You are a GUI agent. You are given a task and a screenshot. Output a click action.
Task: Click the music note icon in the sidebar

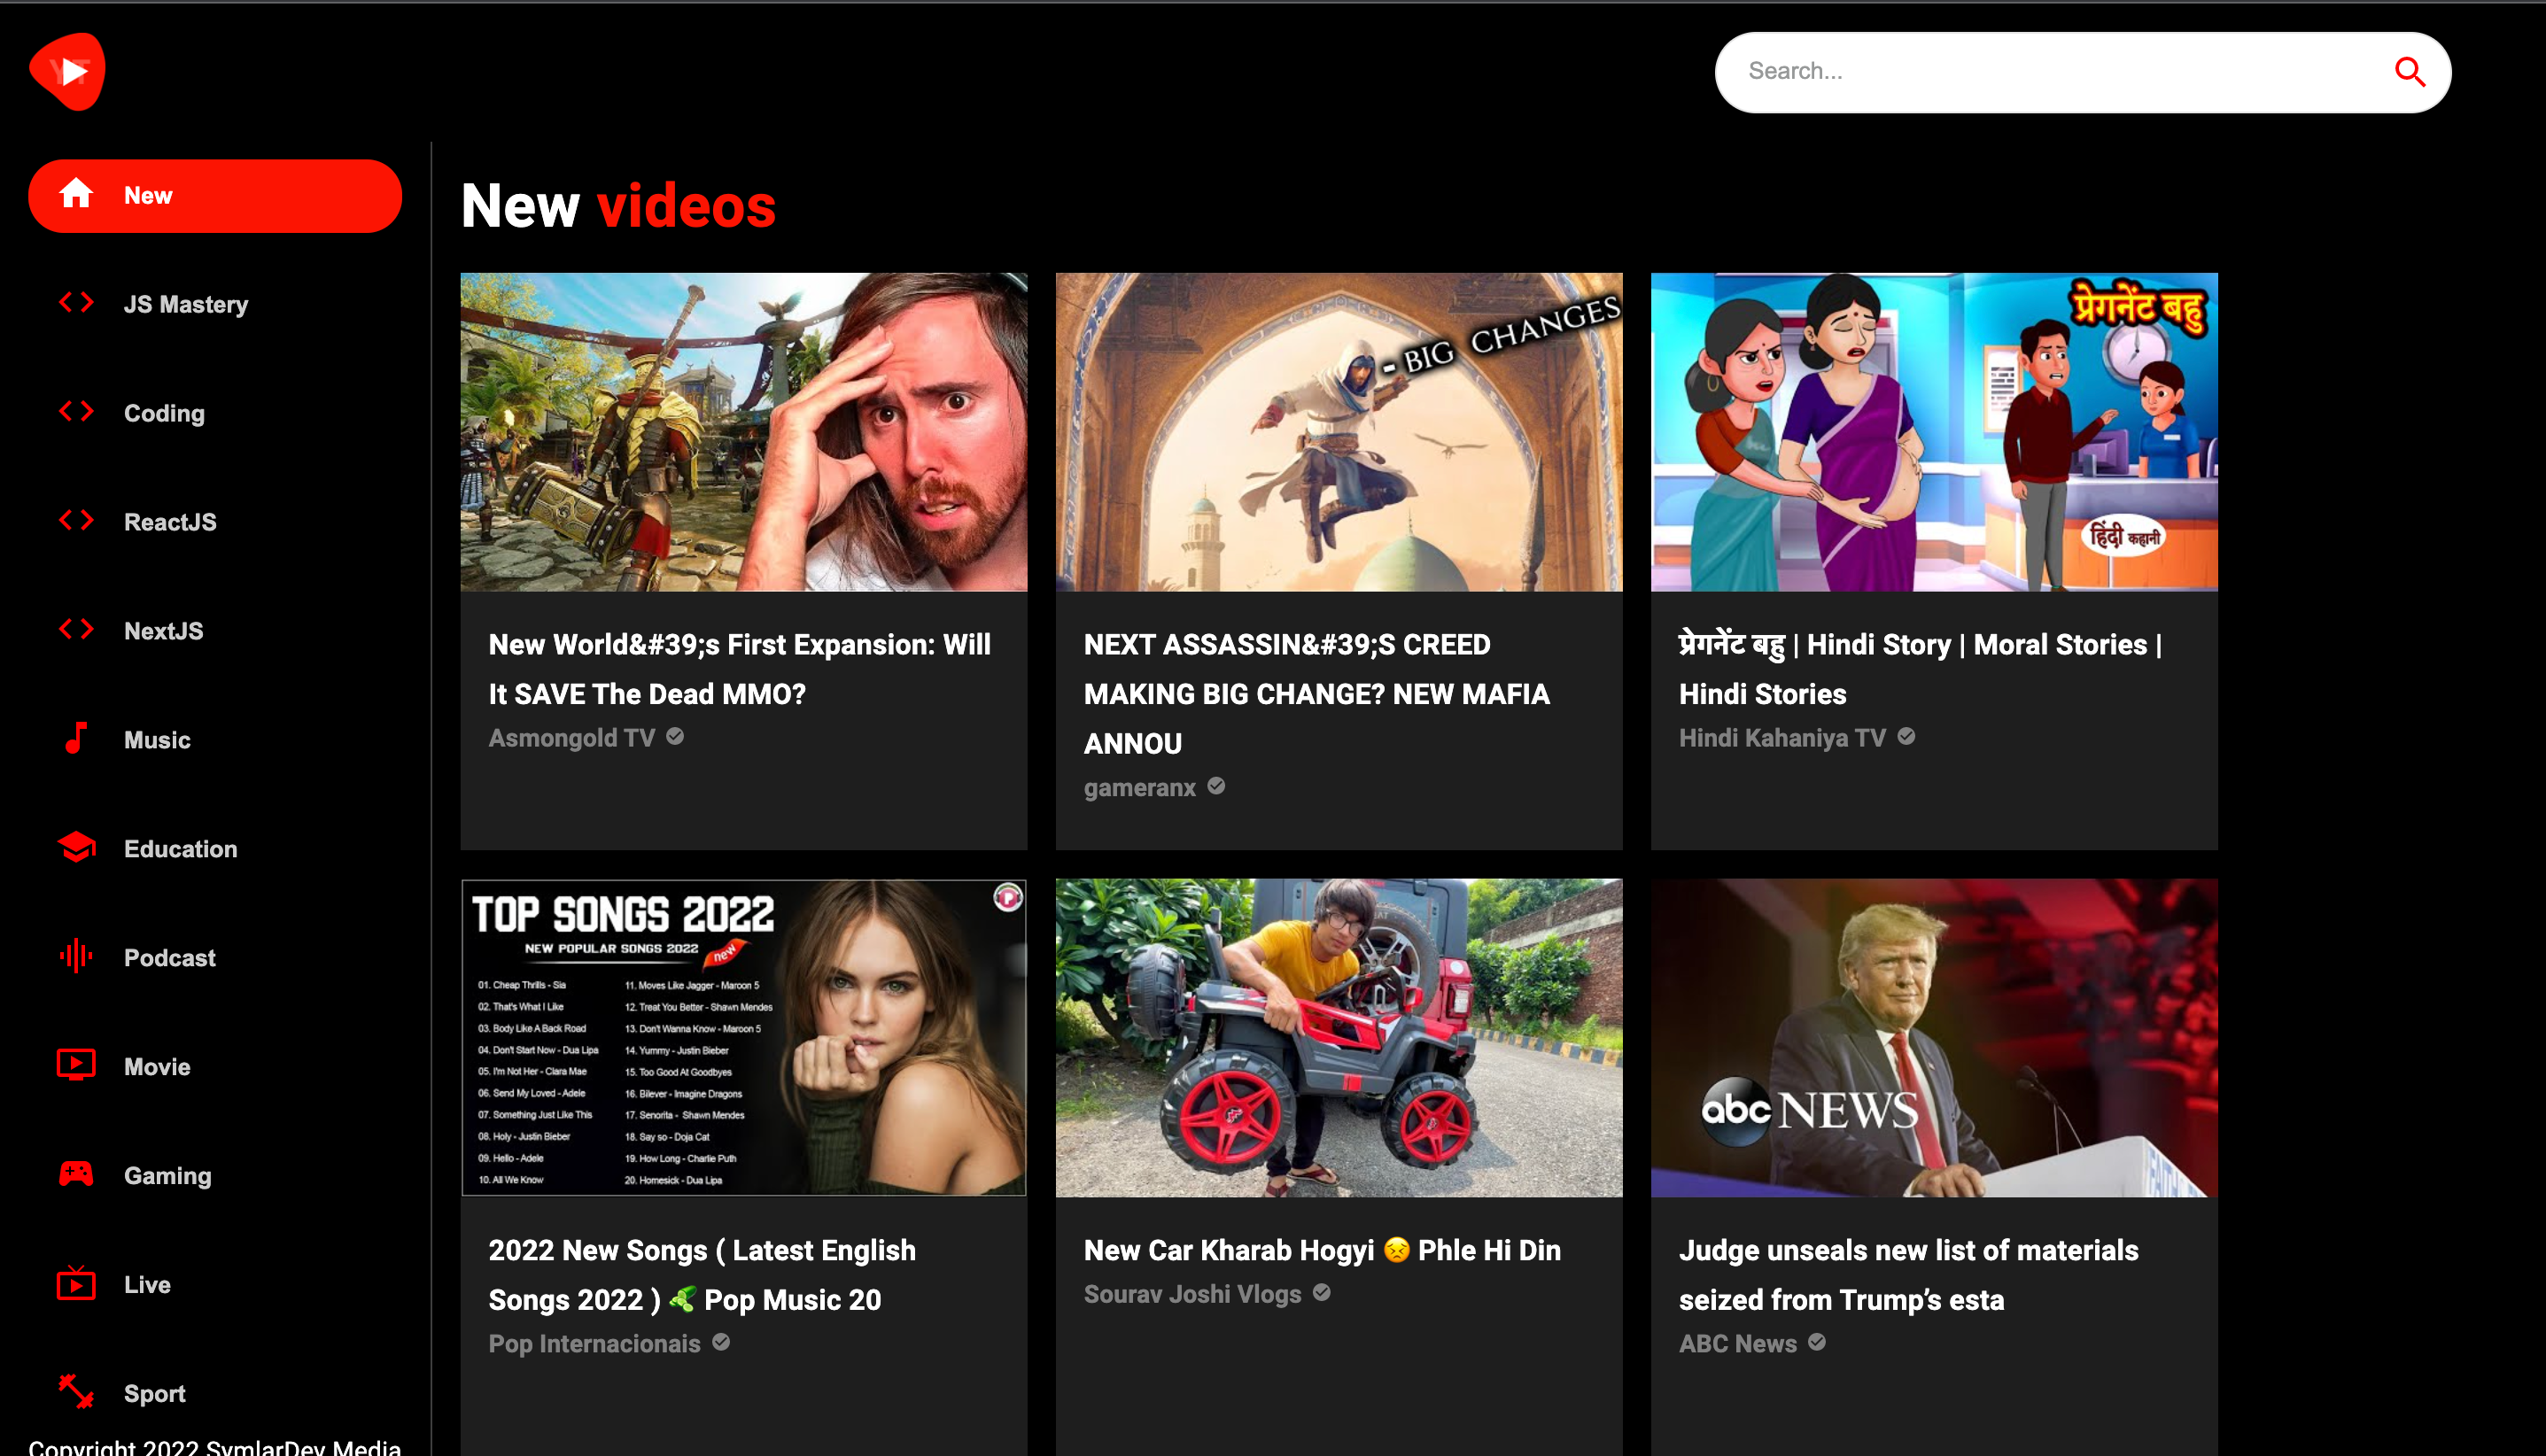76,738
